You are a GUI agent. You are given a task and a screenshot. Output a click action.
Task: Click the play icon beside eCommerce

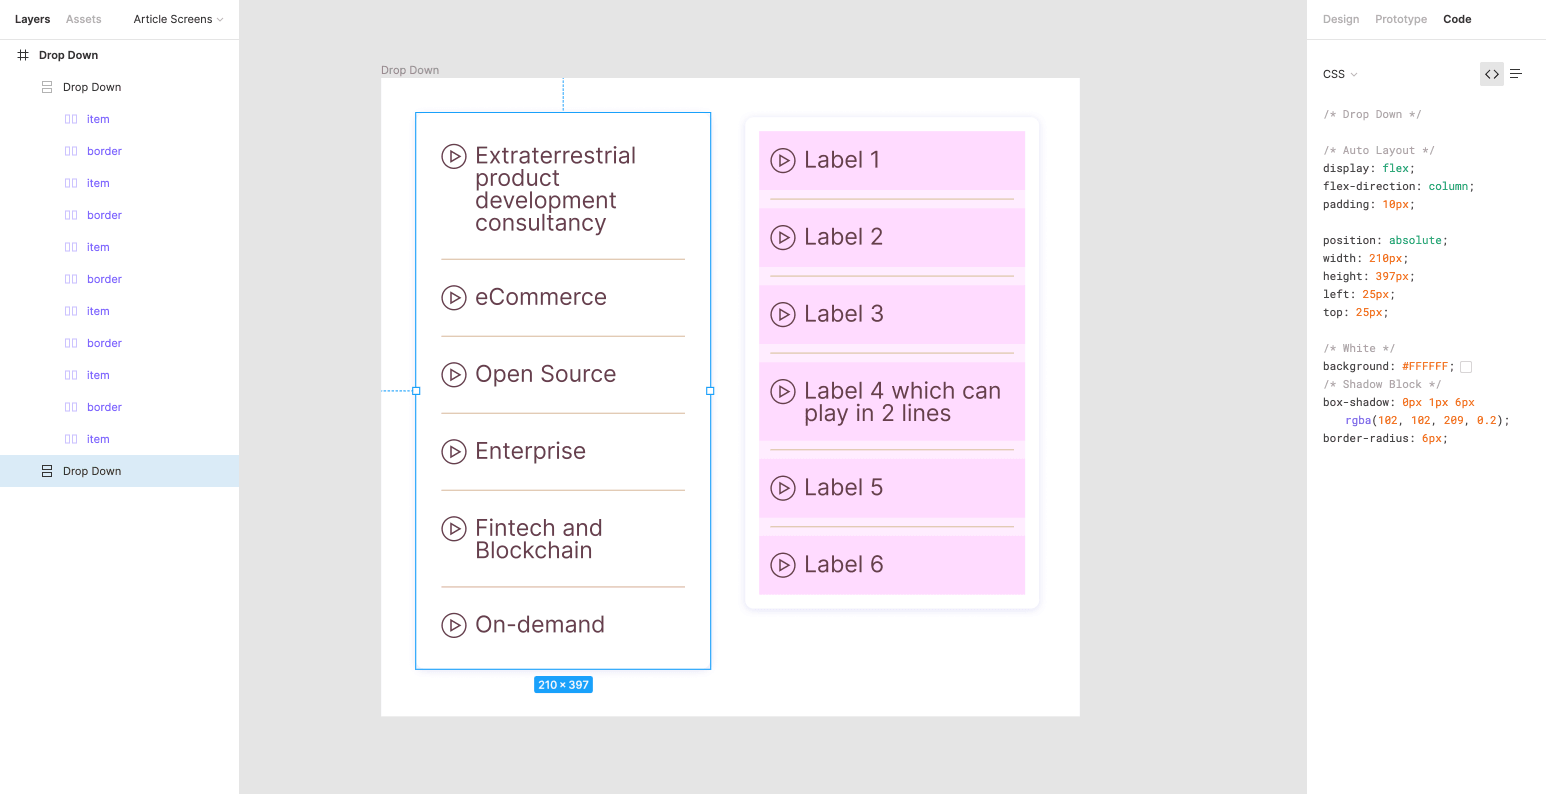coord(455,297)
